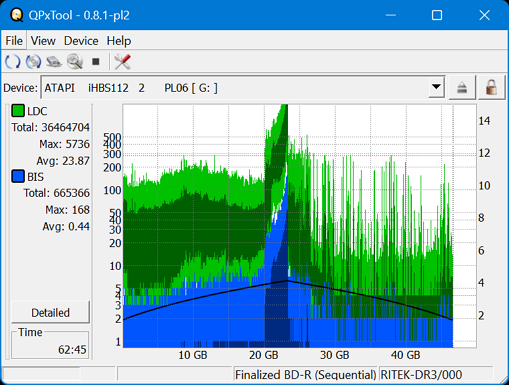Expand the Device dropdown arrow
Image resolution: width=509 pixels, height=385 pixels.
click(436, 87)
